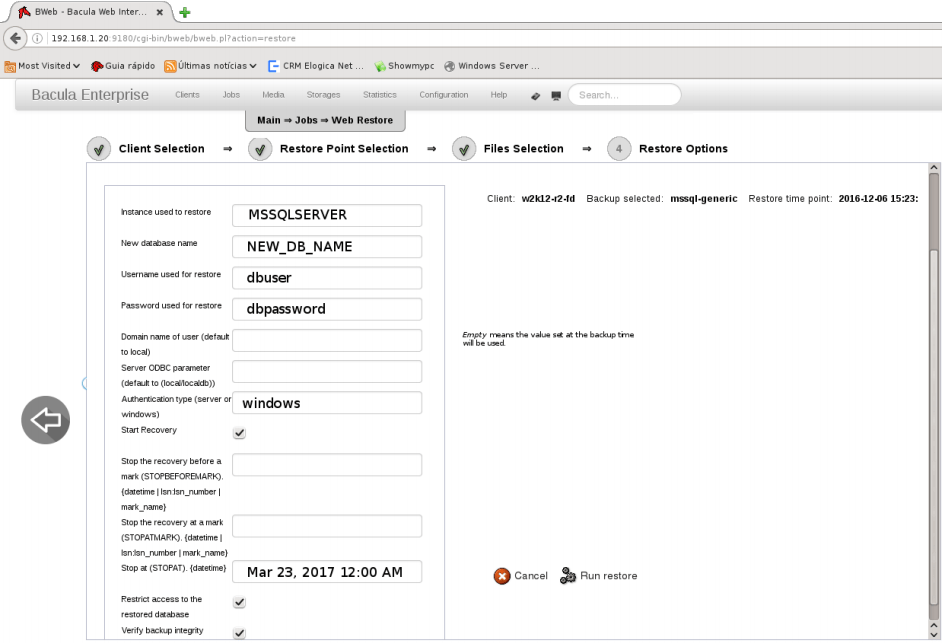Click the Client Selection step checkmark icon
This screenshot has height=643, width=942.
pos(99,149)
